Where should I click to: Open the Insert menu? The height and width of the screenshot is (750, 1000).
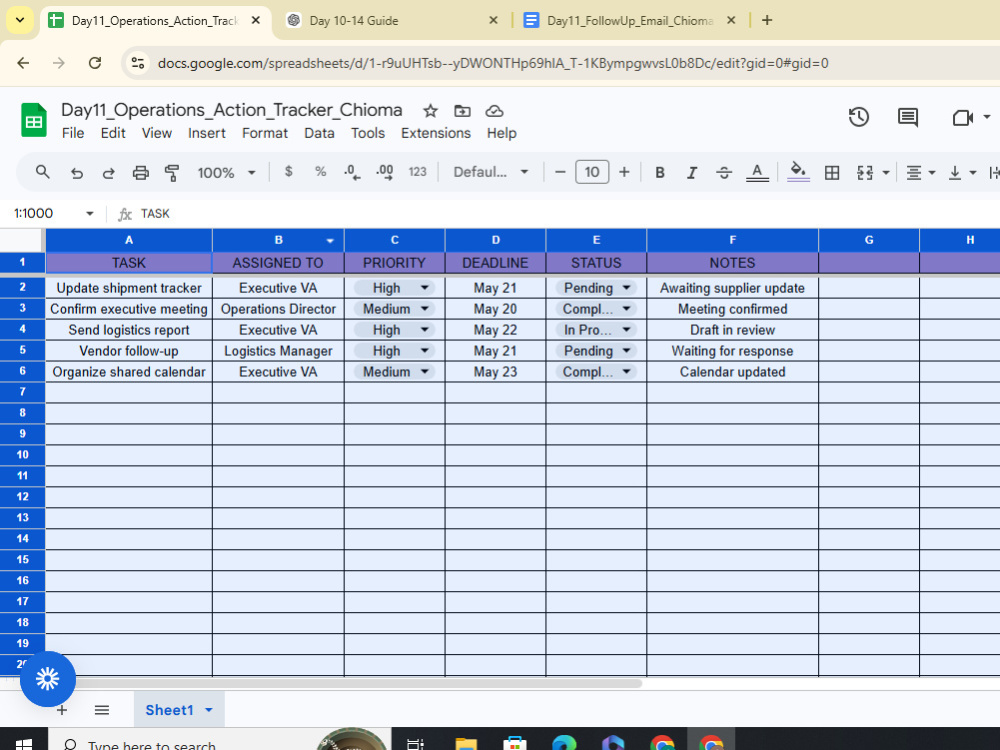207,133
